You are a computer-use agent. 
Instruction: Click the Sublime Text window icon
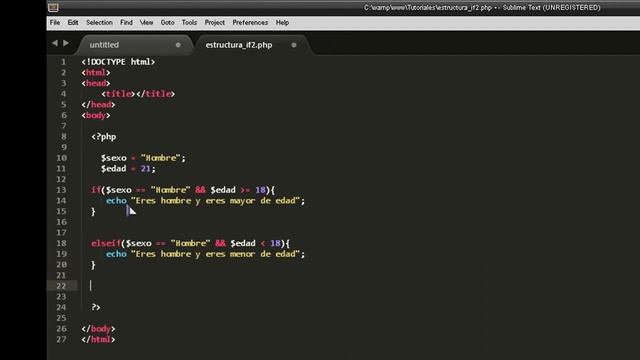[x=53, y=7]
